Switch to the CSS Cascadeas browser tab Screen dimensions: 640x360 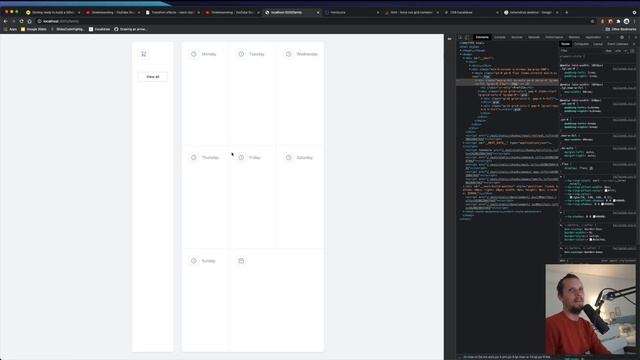(471, 13)
